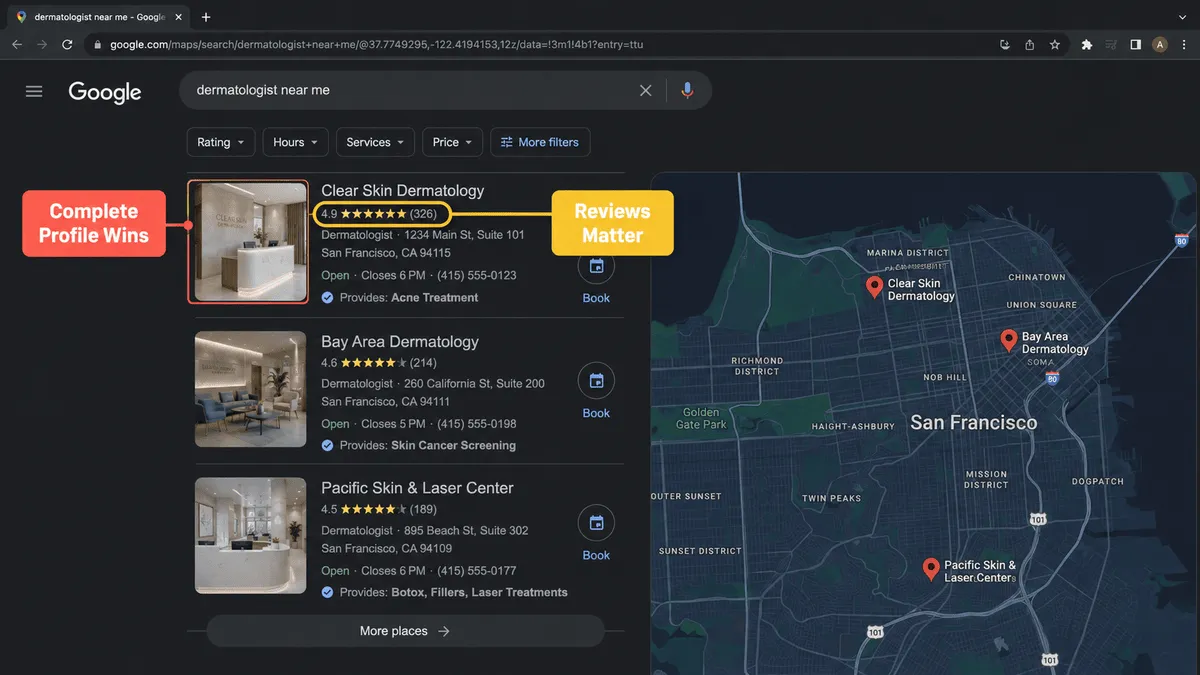This screenshot has height=675, width=1200.
Task: Open the hamburger main menu
Action: click(x=34, y=91)
